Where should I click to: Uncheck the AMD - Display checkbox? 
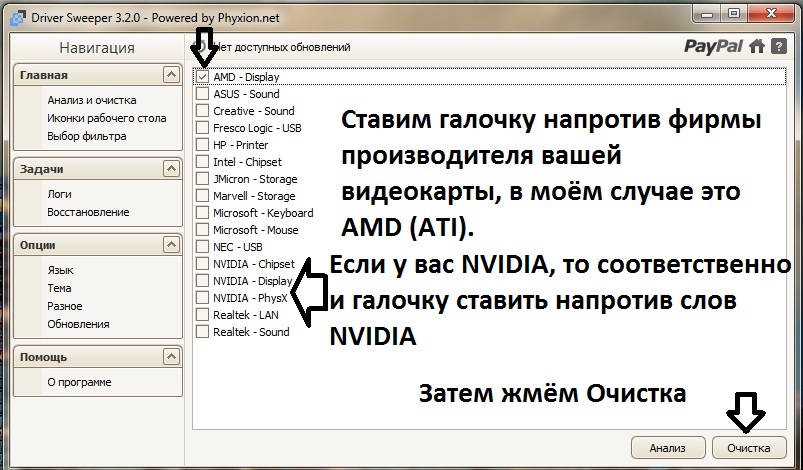coord(203,77)
